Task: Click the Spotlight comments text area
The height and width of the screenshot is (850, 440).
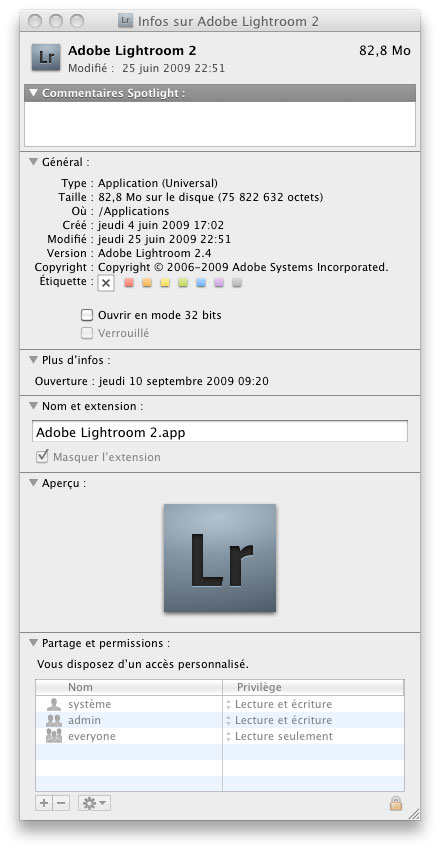Action: [220, 124]
